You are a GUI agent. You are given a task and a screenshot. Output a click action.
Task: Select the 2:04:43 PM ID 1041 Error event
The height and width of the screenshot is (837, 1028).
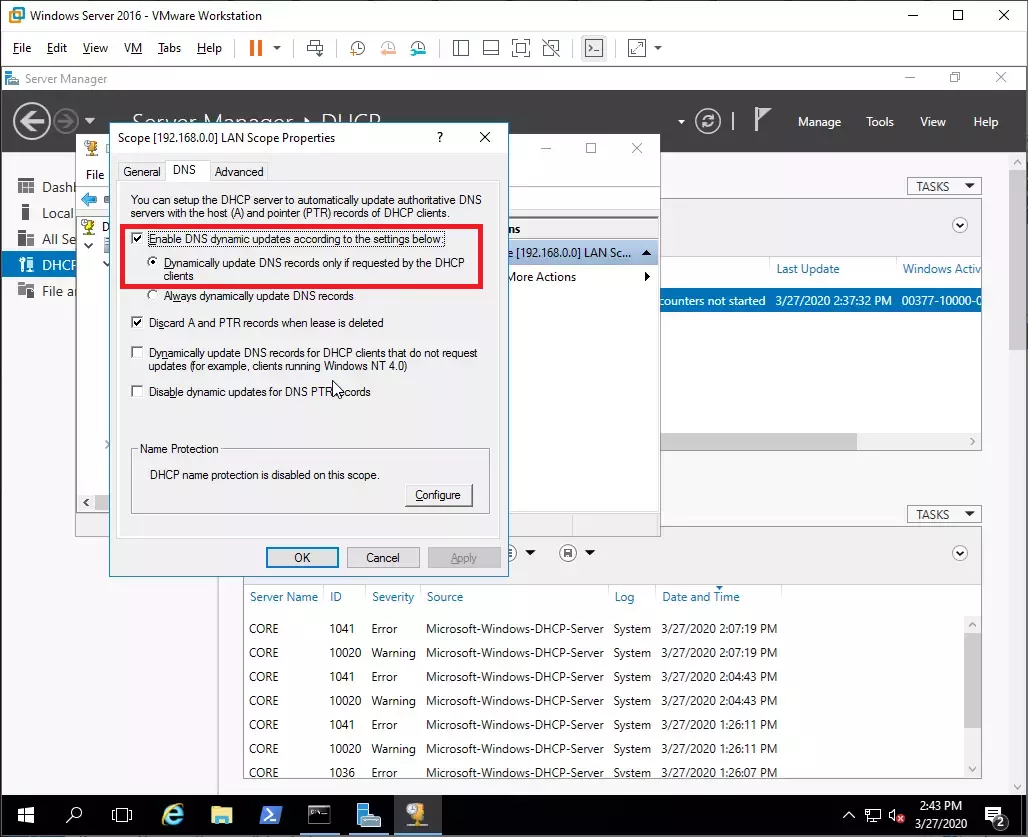(x=513, y=676)
